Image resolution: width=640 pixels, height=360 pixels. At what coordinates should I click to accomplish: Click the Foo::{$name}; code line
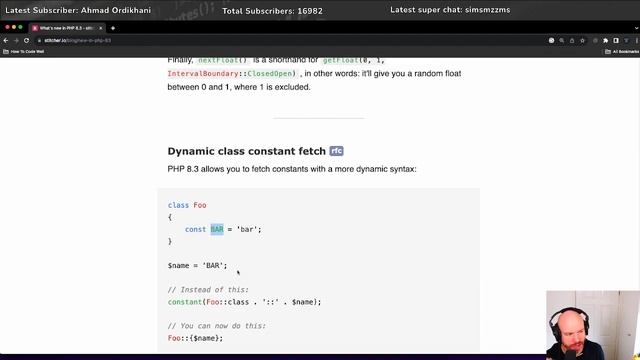coord(195,338)
